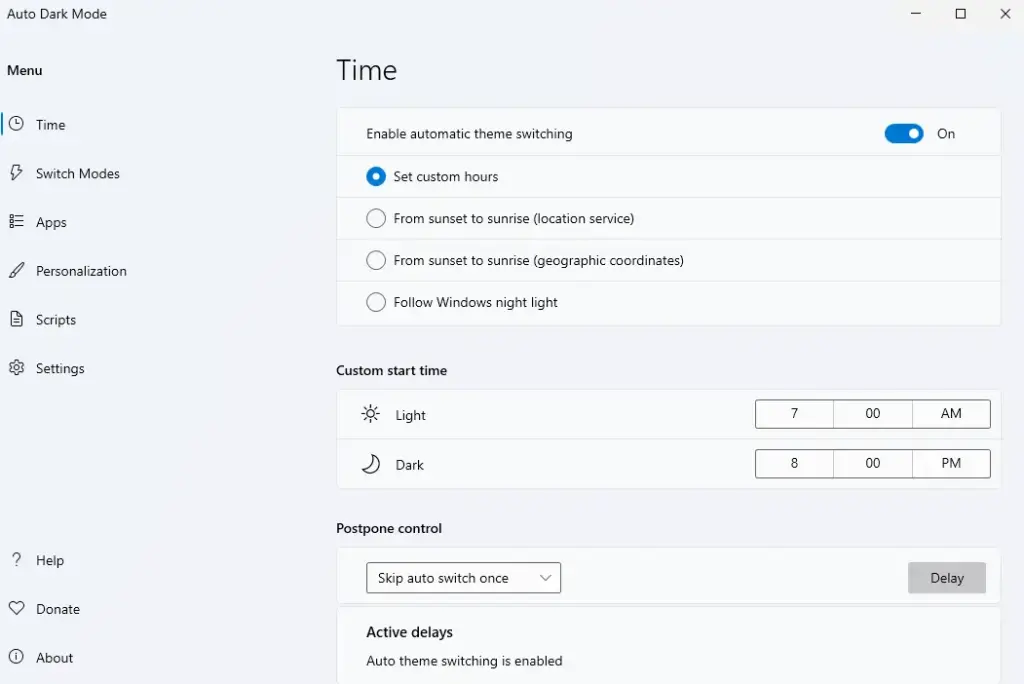Click the 'Postpone control' heading

[x=389, y=529]
